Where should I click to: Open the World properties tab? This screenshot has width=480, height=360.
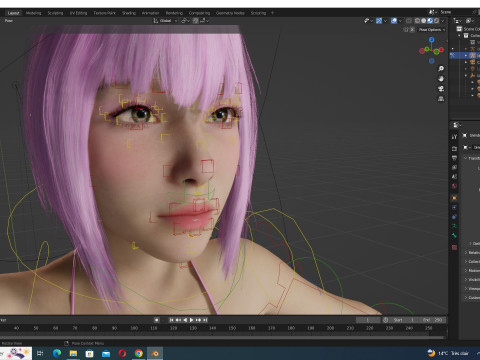(x=454, y=186)
